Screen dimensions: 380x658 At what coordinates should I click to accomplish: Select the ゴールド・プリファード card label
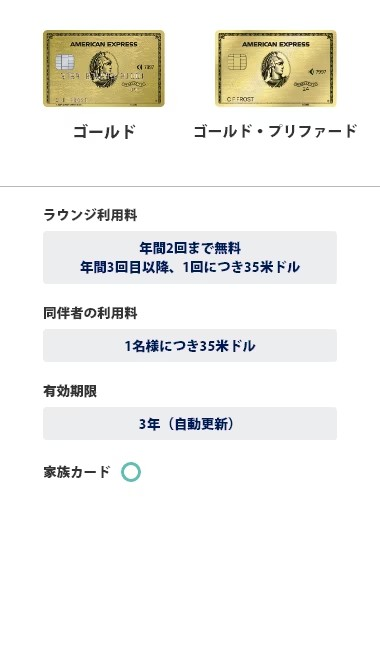point(276,132)
